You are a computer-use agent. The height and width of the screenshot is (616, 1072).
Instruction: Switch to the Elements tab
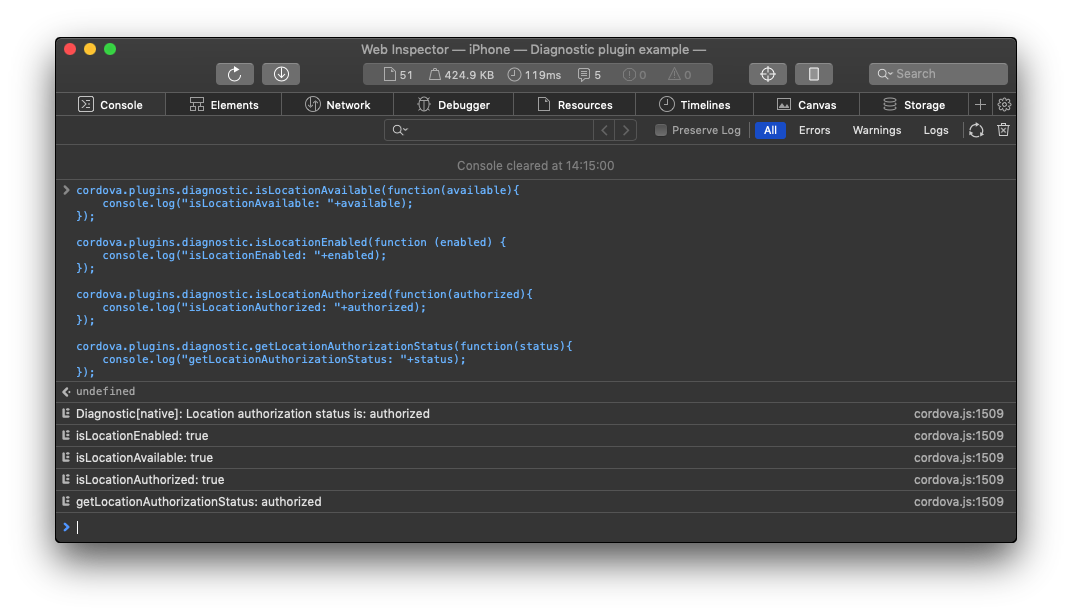224,105
